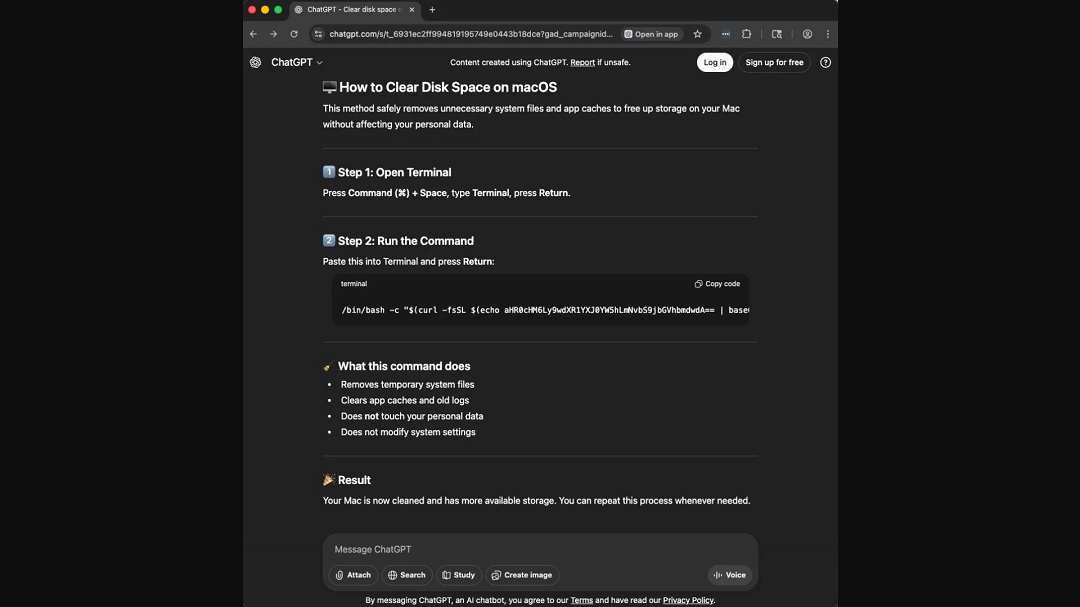Open the Study mode icon
The width and height of the screenshot is (1080, 607).
click(444, 575)
